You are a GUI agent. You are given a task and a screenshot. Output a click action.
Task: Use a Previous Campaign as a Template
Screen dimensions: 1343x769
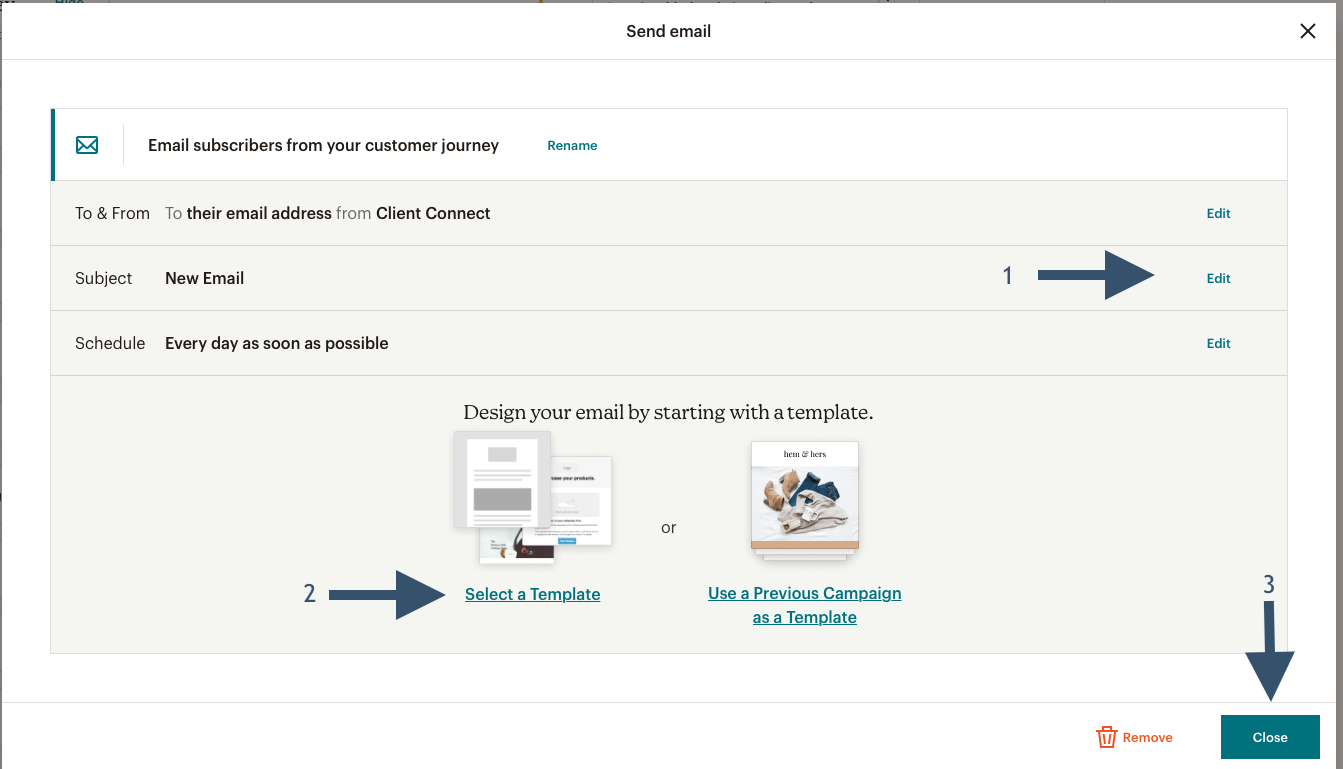tap(805, 605)
